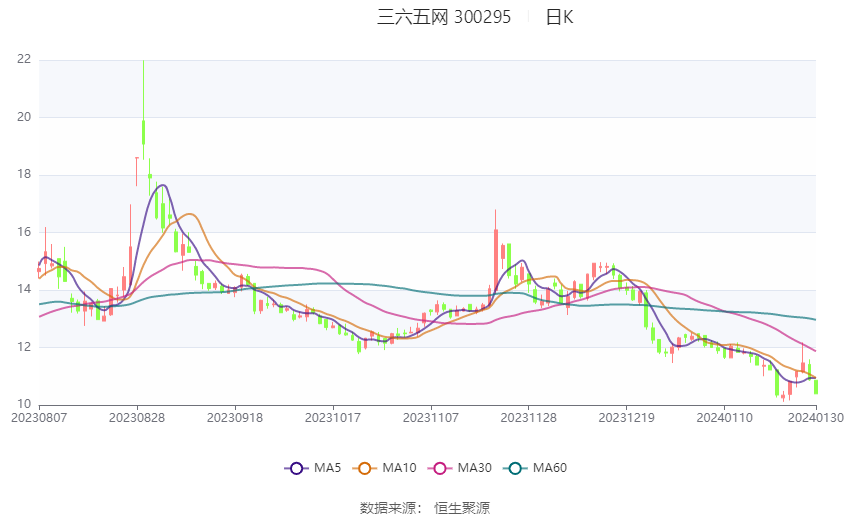Click y-axis value 10

click(24, 404)
